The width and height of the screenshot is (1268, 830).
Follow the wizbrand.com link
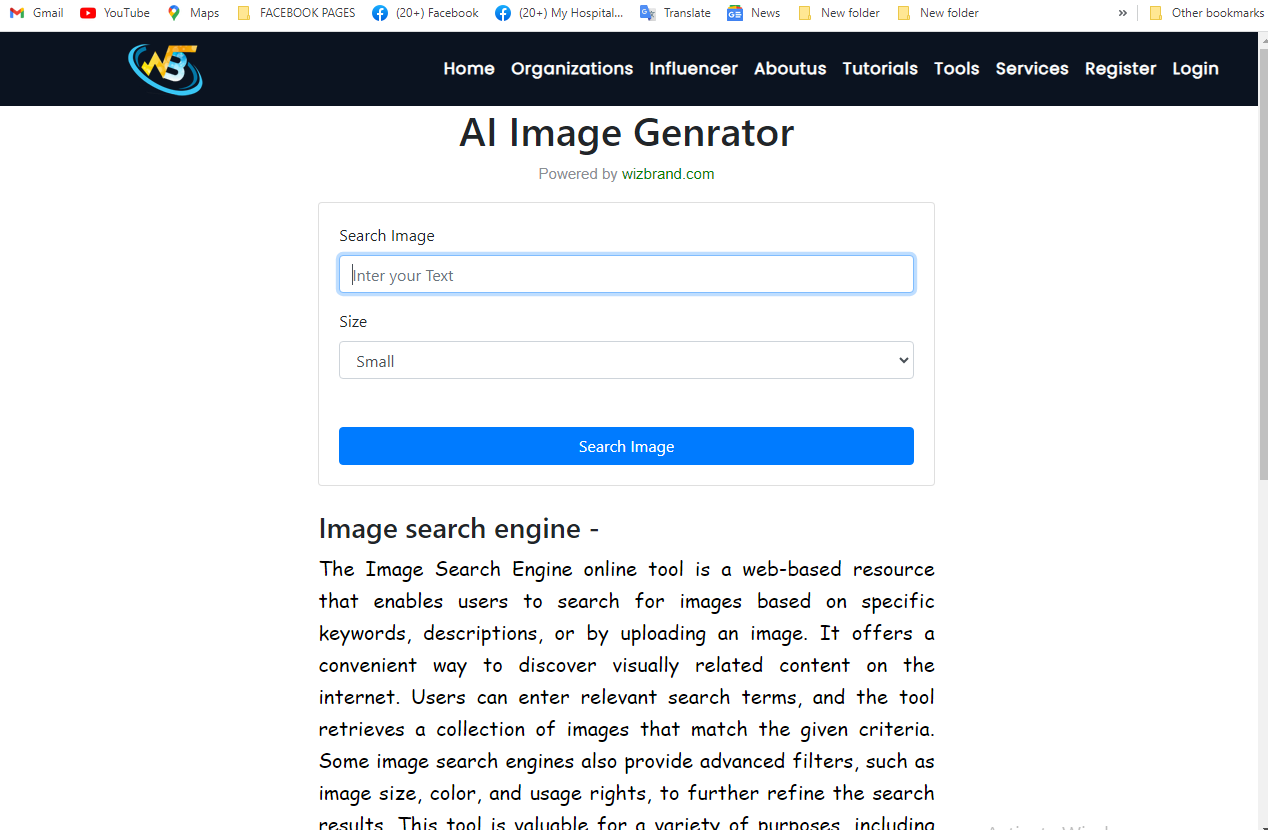[668, 173]
